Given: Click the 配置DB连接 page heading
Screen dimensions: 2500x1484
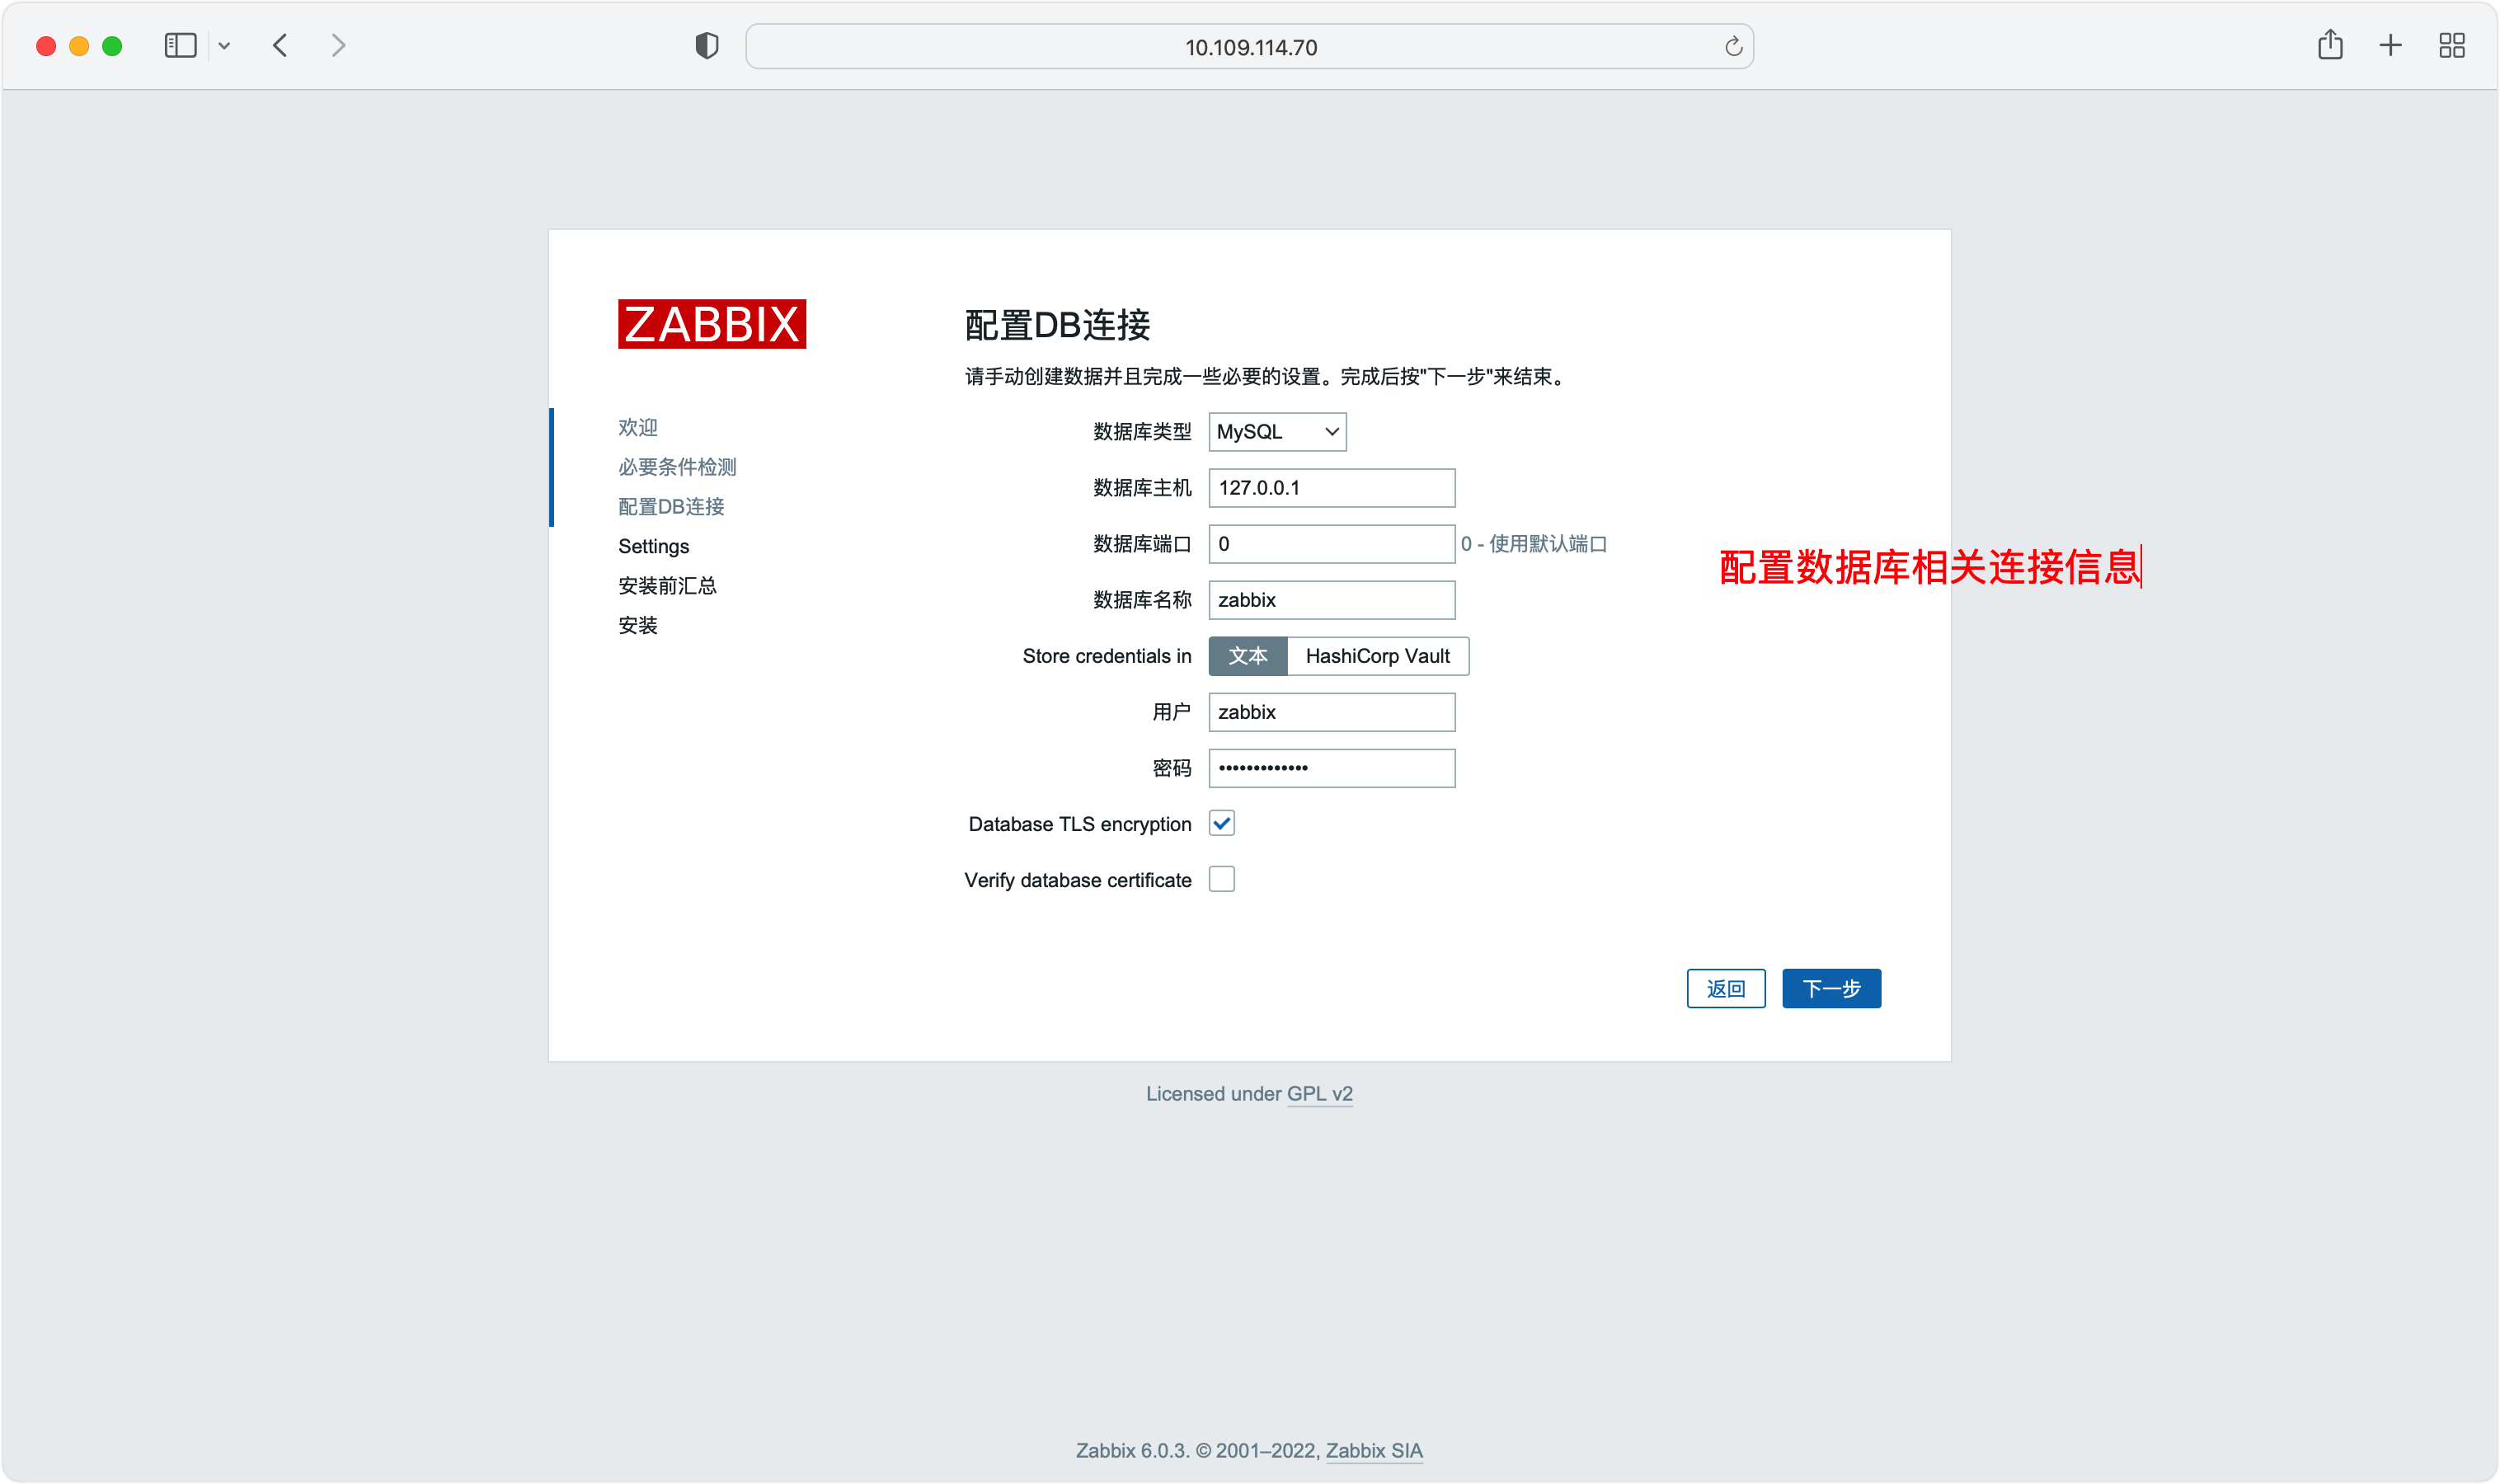Looking at the screenshot, I should (x=1057, y=325).
